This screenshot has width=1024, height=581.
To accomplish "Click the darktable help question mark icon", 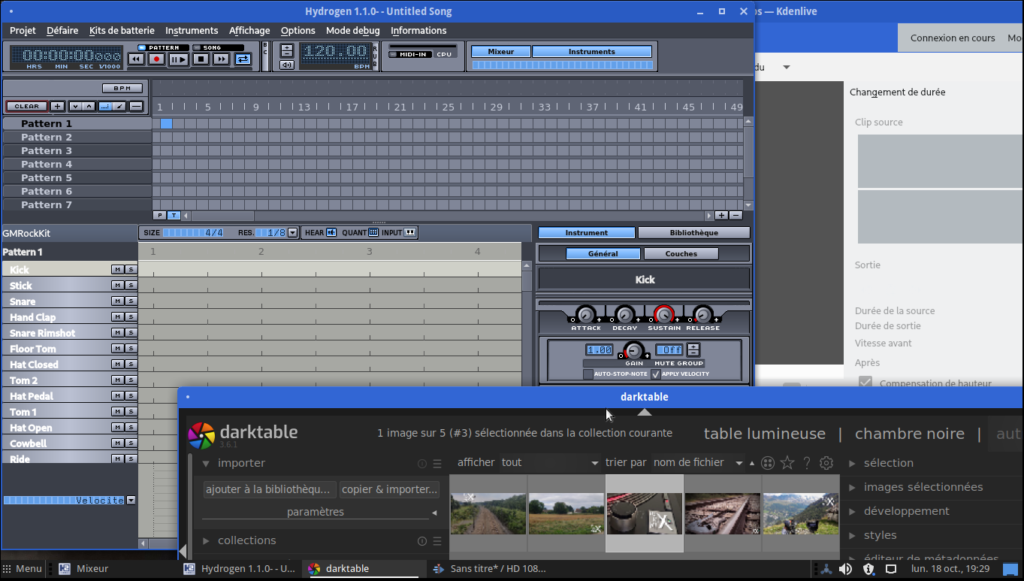I will pos(806,463).
